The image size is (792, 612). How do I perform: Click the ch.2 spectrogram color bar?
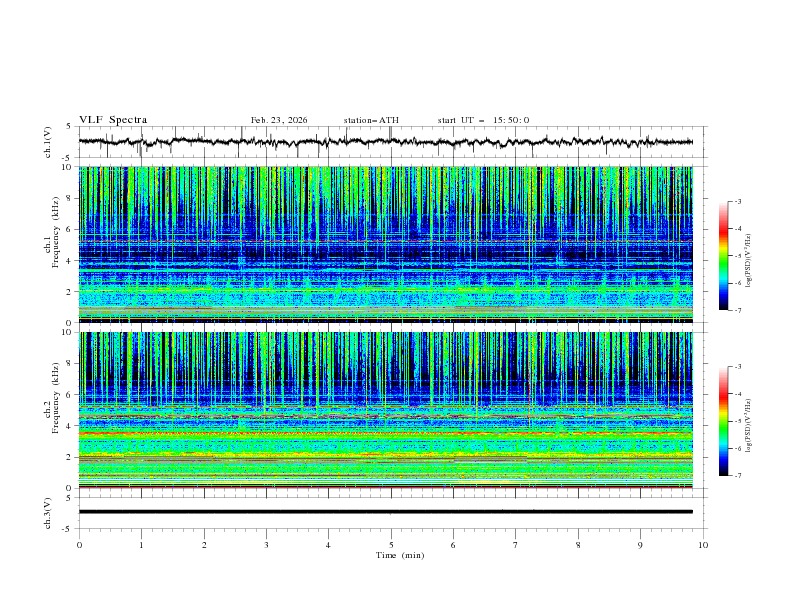tap(723, 421)
